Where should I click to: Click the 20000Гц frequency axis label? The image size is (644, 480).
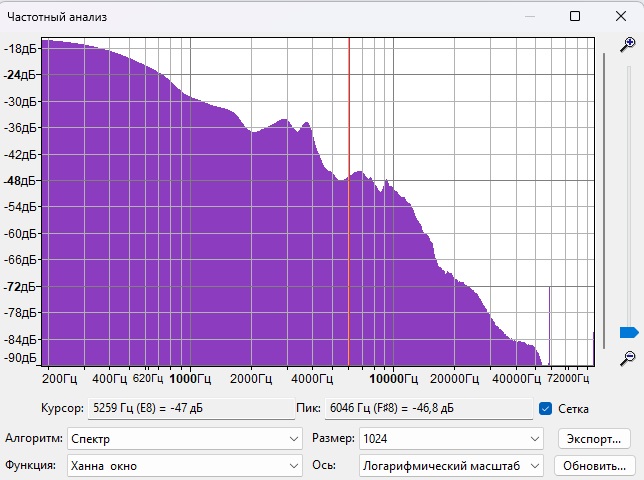click(x=454, y=379)
